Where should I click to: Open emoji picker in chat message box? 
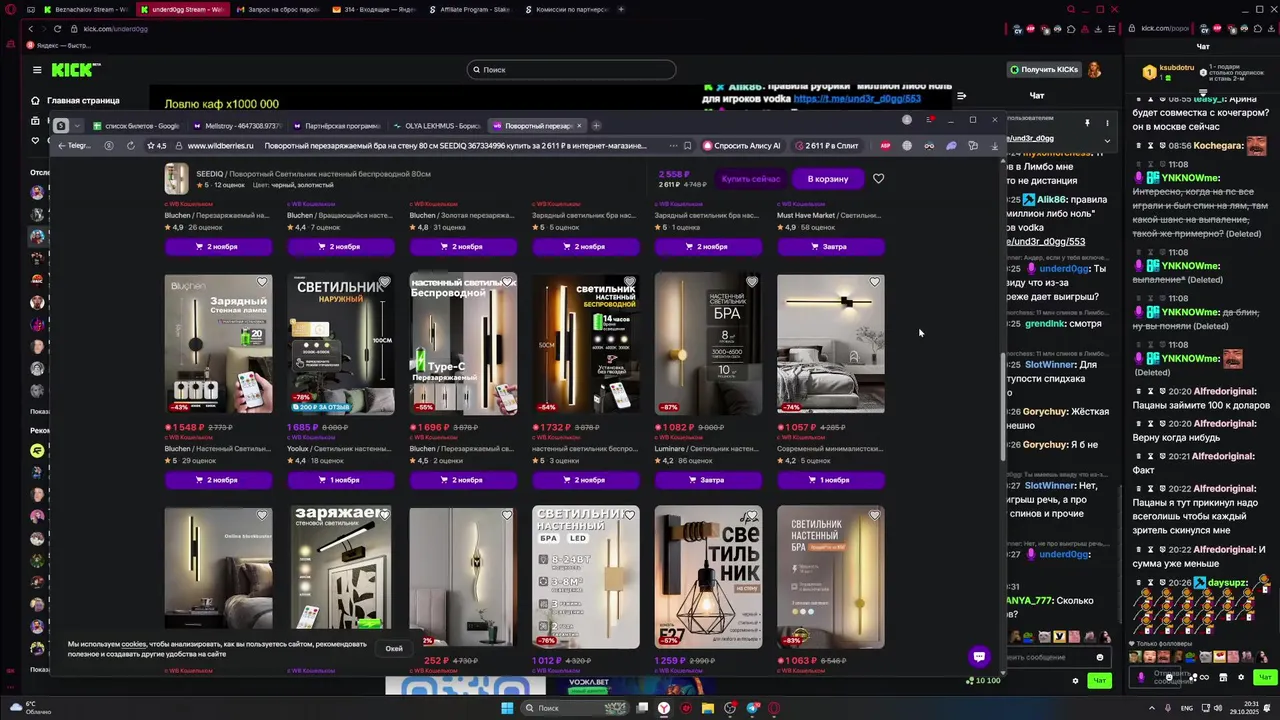(1100, 657)
